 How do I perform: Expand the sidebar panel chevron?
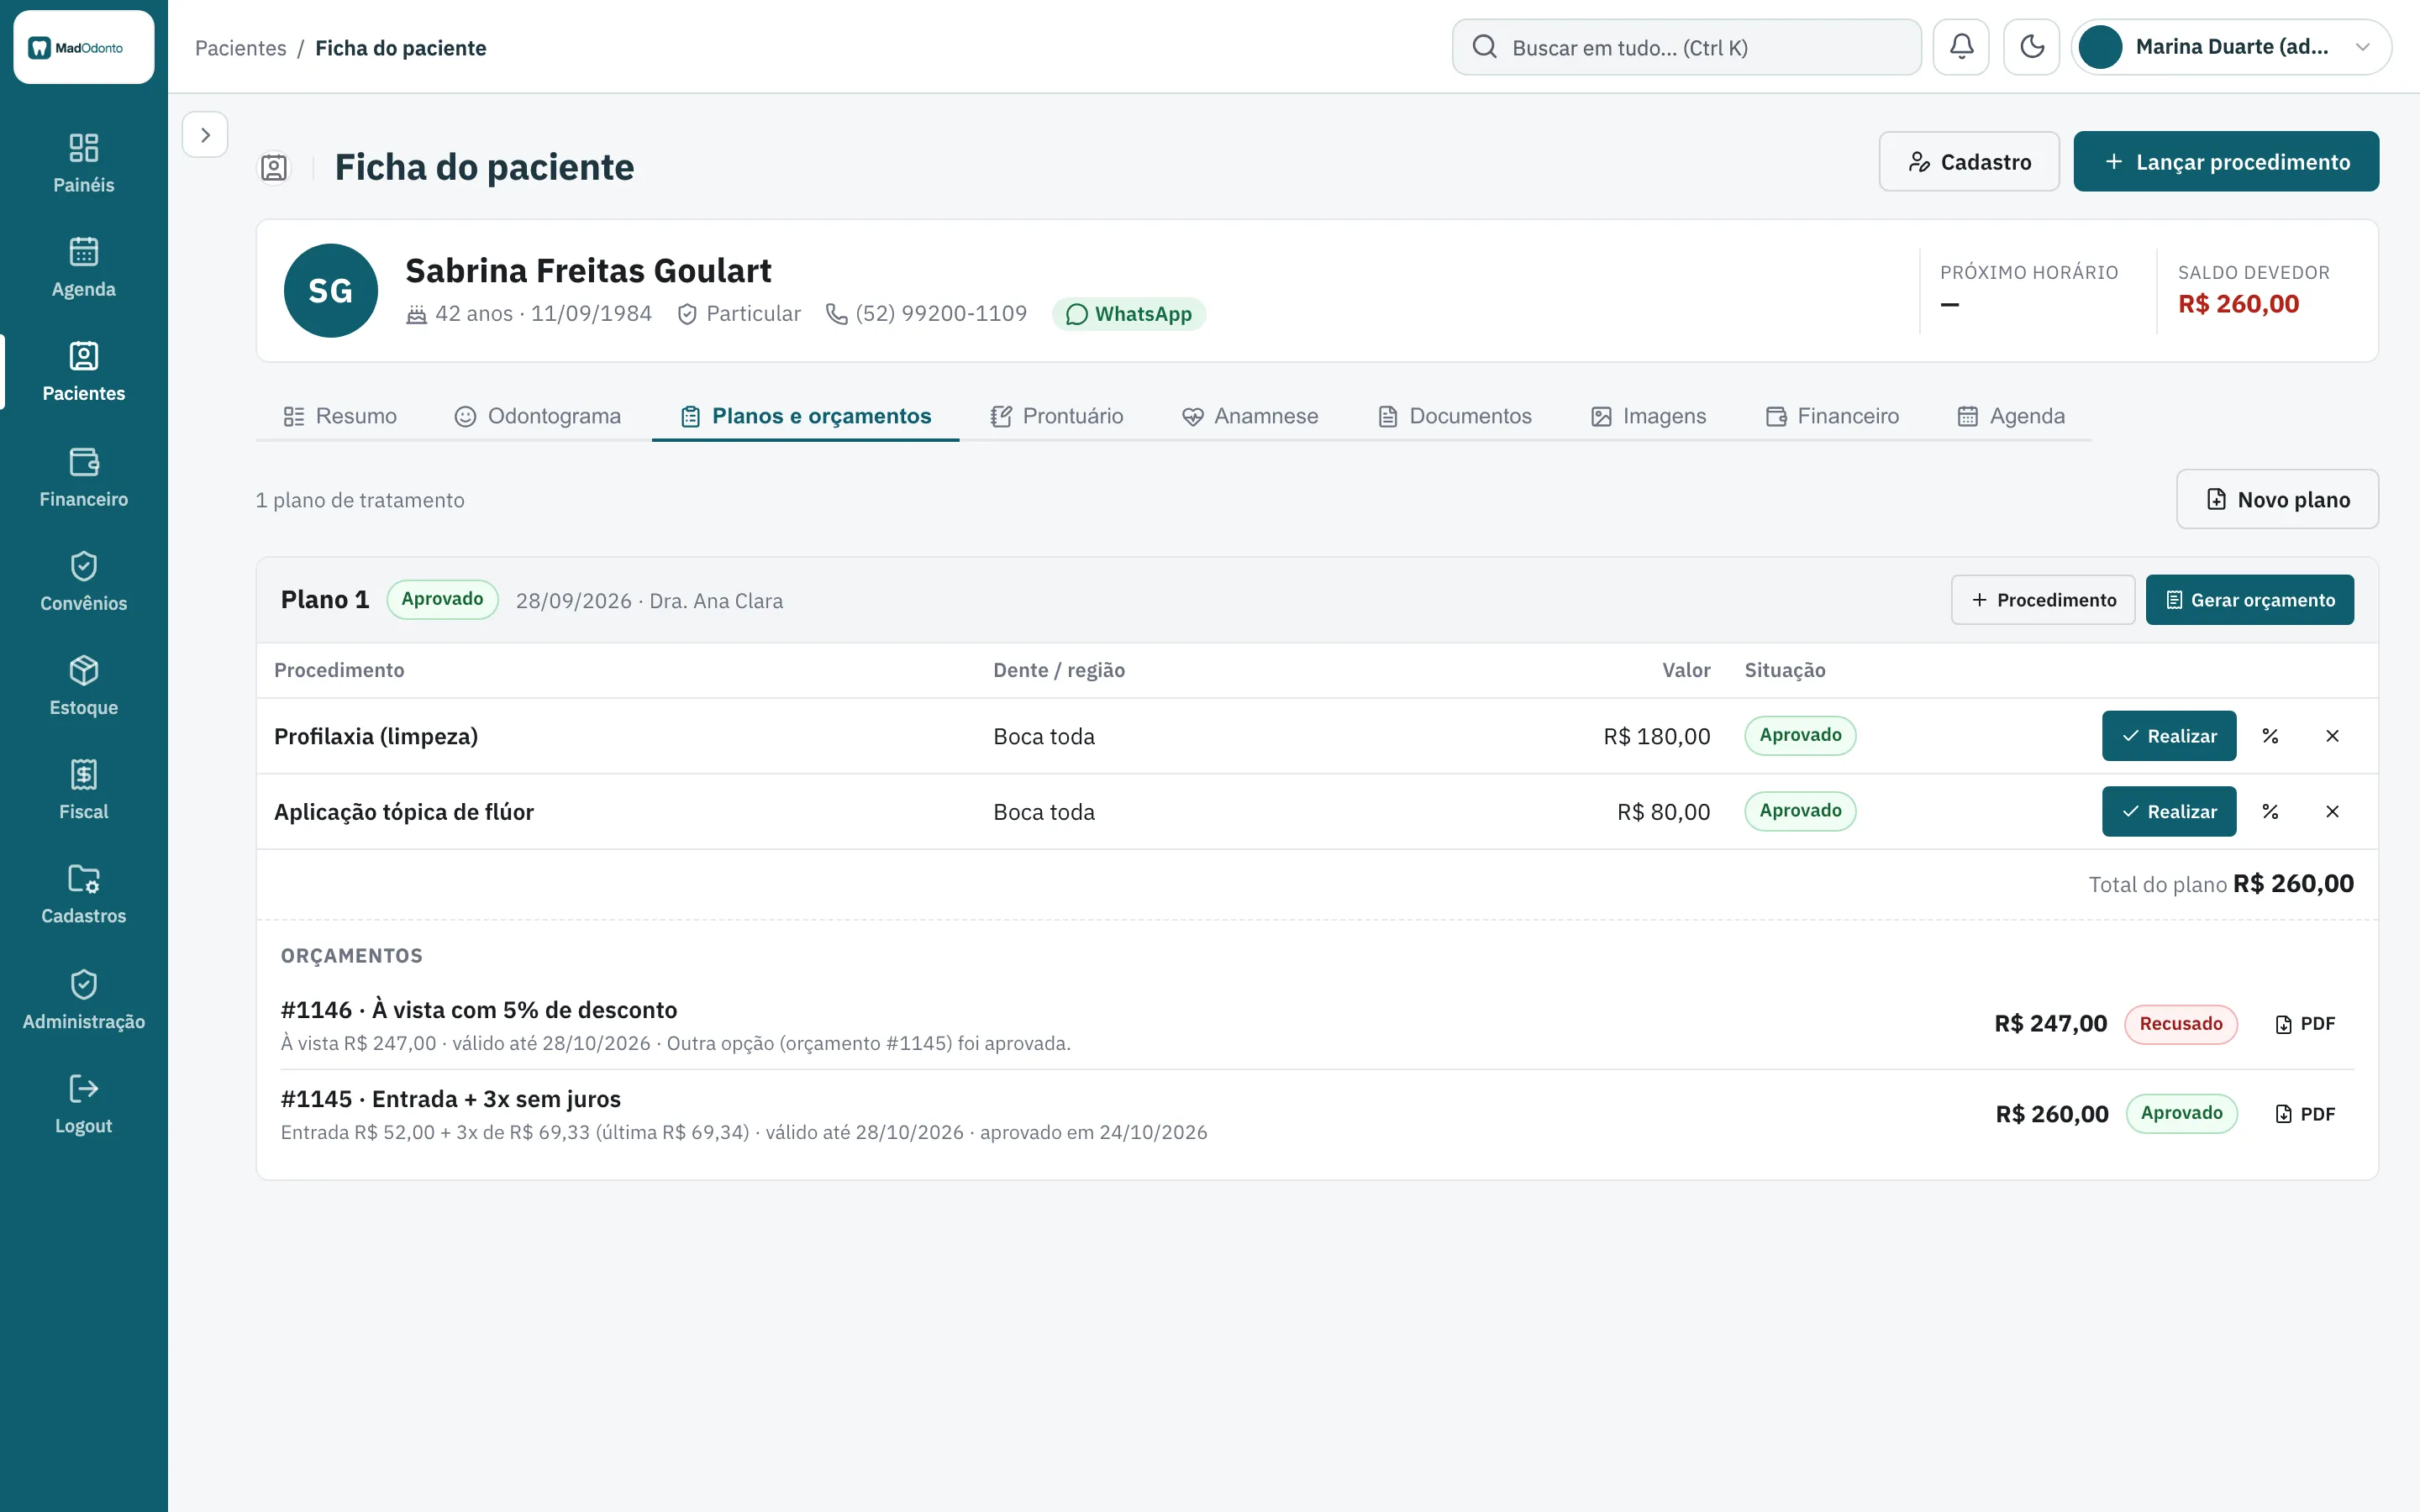tap(205, 135)
